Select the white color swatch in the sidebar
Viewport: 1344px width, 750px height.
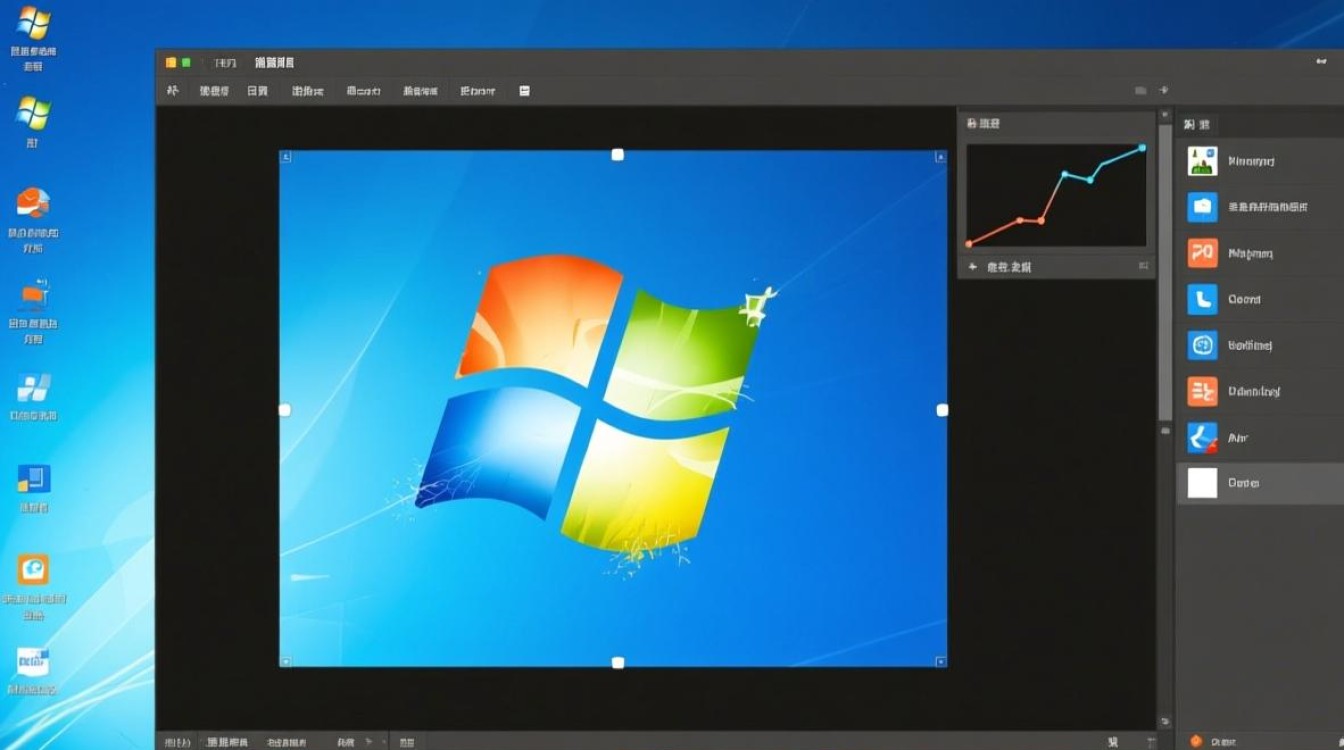[1202, 483]
